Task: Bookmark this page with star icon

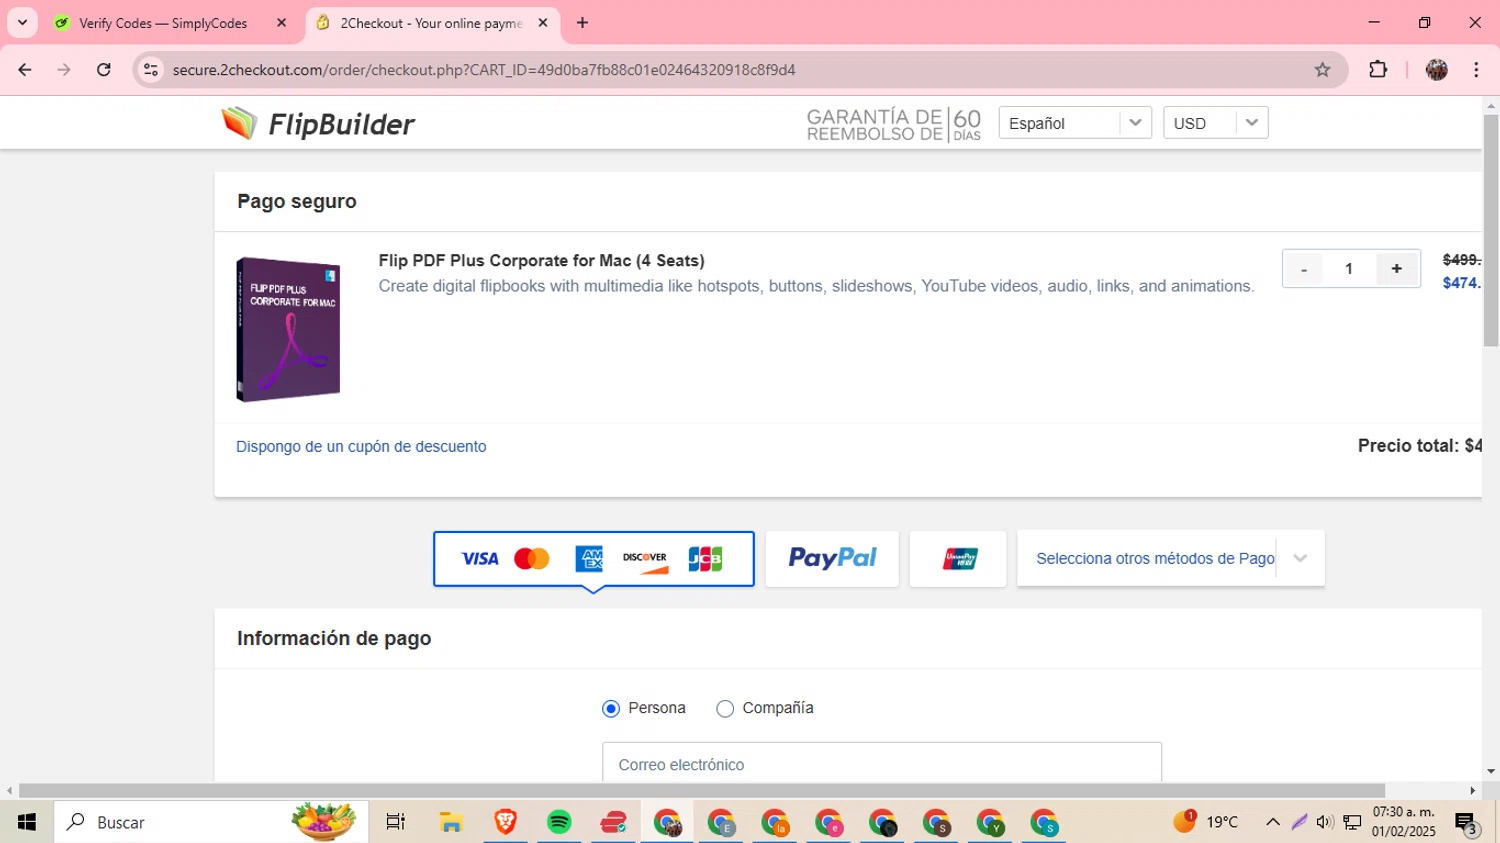Action: point(1323,70)
